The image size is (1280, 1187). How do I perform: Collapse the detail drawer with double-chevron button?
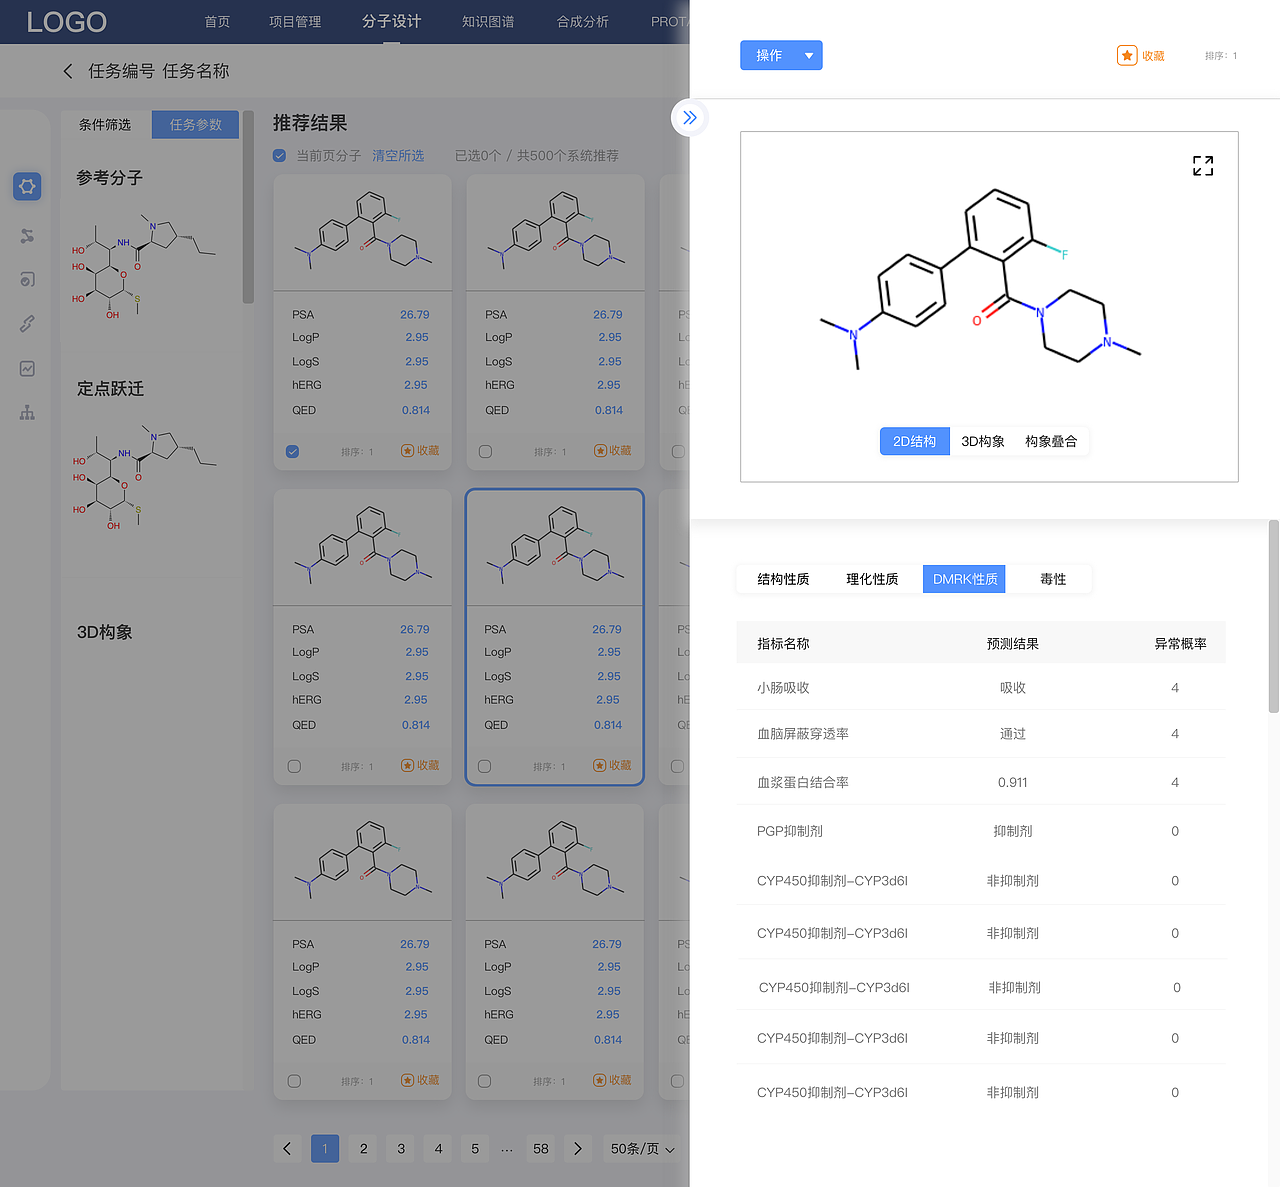pyautogui.click(x=690, y=118)
